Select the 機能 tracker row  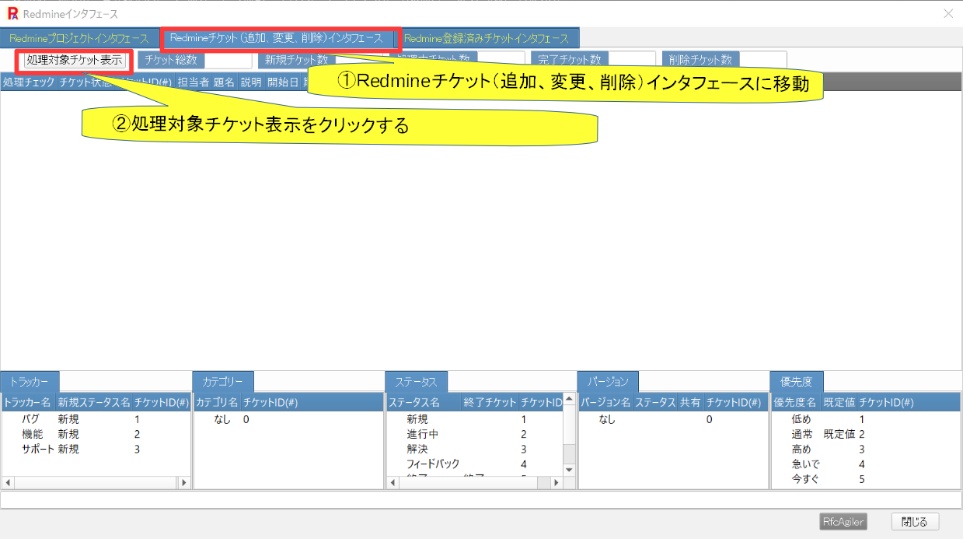coord(96,434)
